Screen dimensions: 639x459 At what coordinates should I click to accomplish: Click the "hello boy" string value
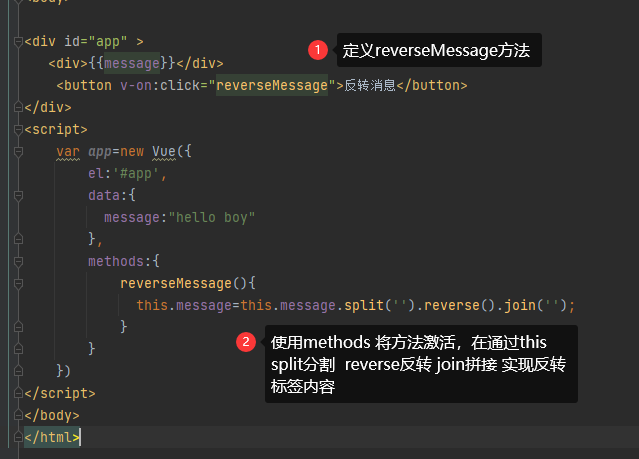[x=212, y=217]
